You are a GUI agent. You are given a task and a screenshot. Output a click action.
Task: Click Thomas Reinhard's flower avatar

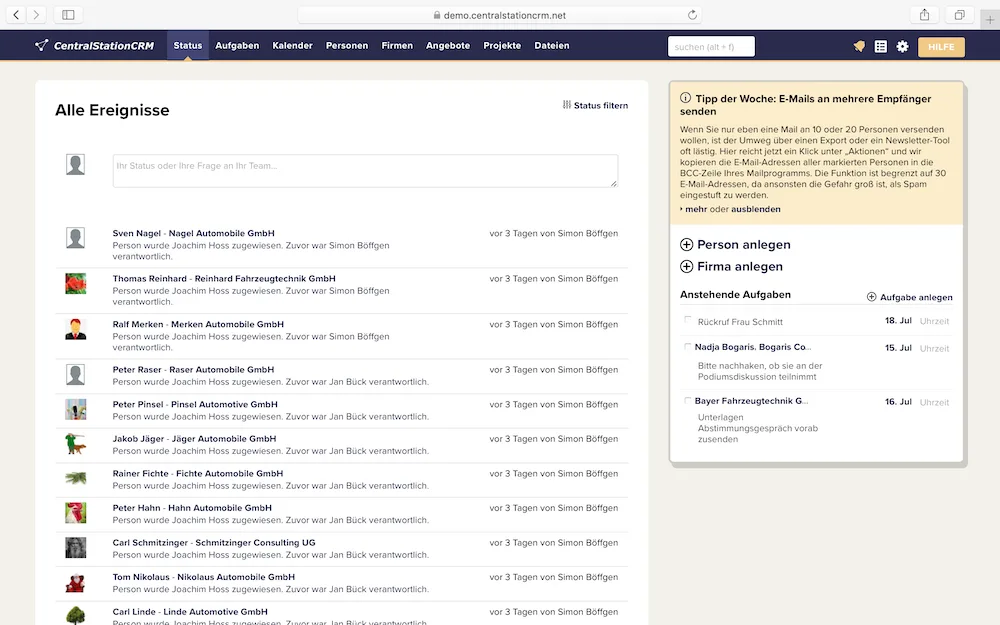pyautogui.click(x=75, y=283)
